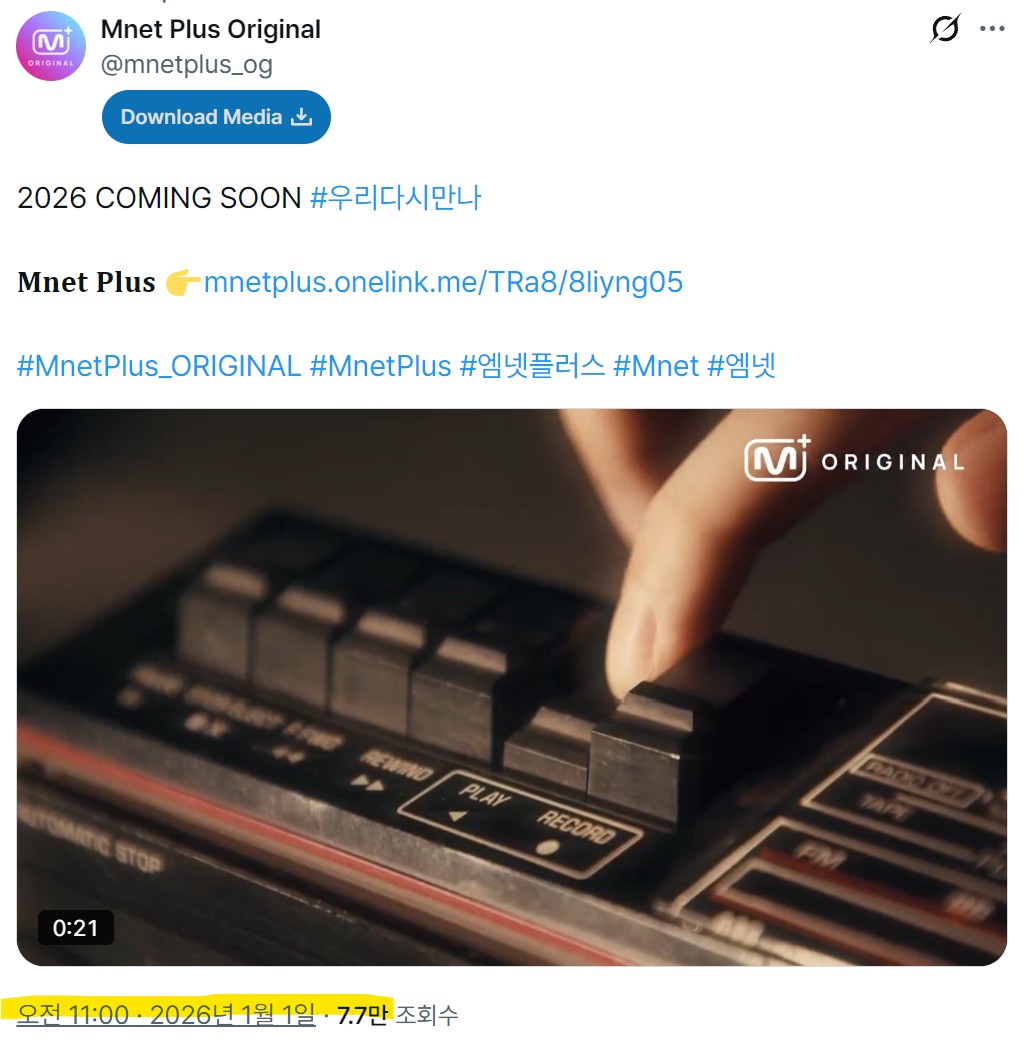Open the Mnet Plus Original display name
Image resolution: width=1030 pixels, height=1051 pixels.
click(210, 29)
